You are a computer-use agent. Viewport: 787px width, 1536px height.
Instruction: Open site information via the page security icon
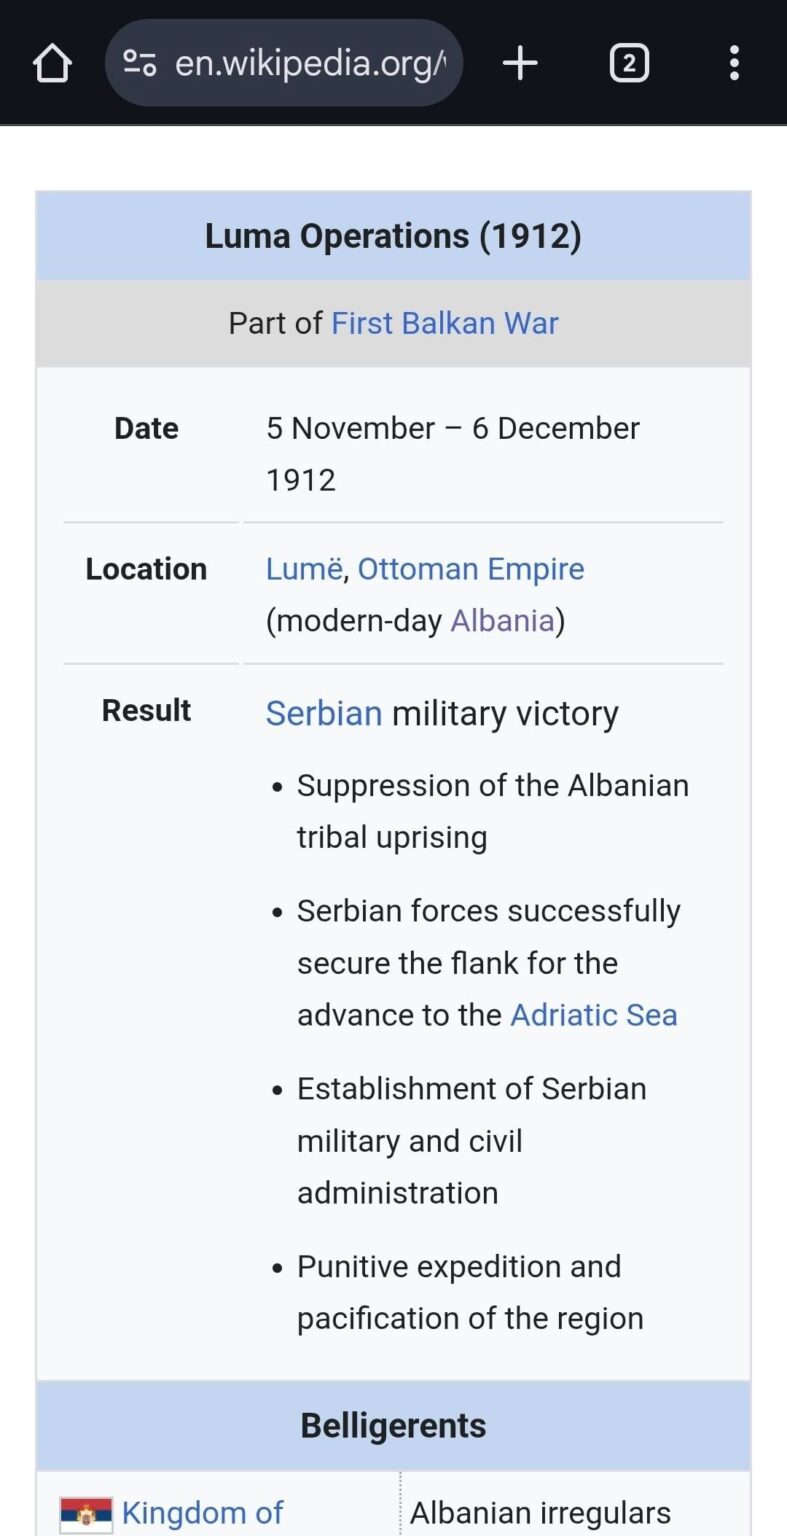tap(138, 62)
